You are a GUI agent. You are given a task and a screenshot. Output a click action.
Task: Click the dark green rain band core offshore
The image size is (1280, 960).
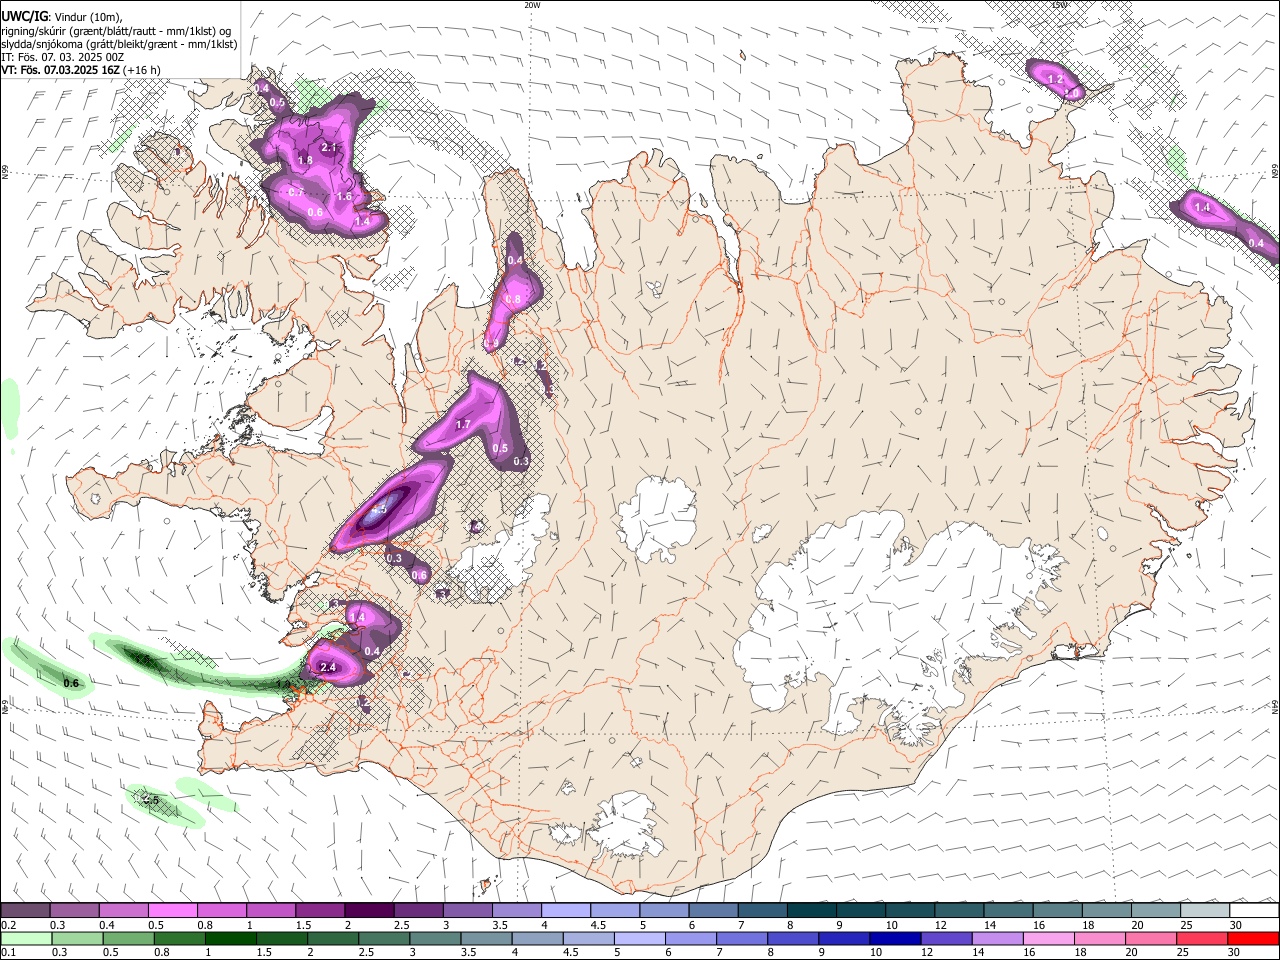[142, 659]
